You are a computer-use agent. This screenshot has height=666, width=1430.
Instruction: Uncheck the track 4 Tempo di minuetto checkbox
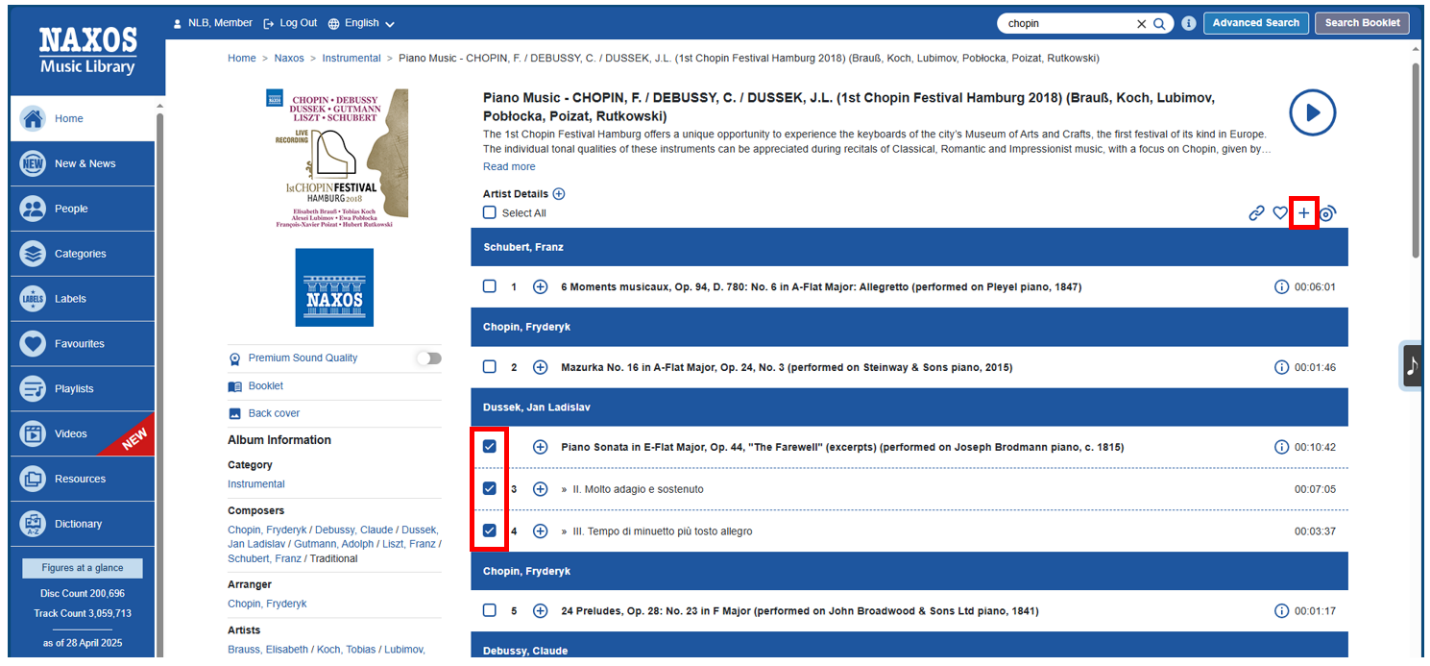[x=489, y=531]
